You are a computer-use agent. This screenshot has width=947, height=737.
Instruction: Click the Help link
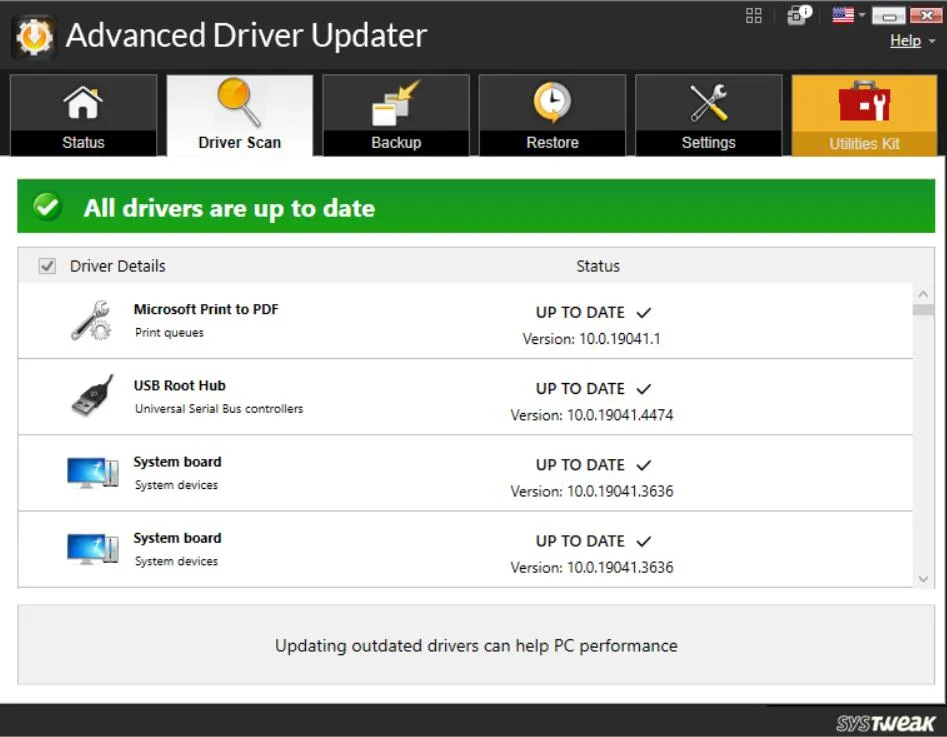pos(904,41)
